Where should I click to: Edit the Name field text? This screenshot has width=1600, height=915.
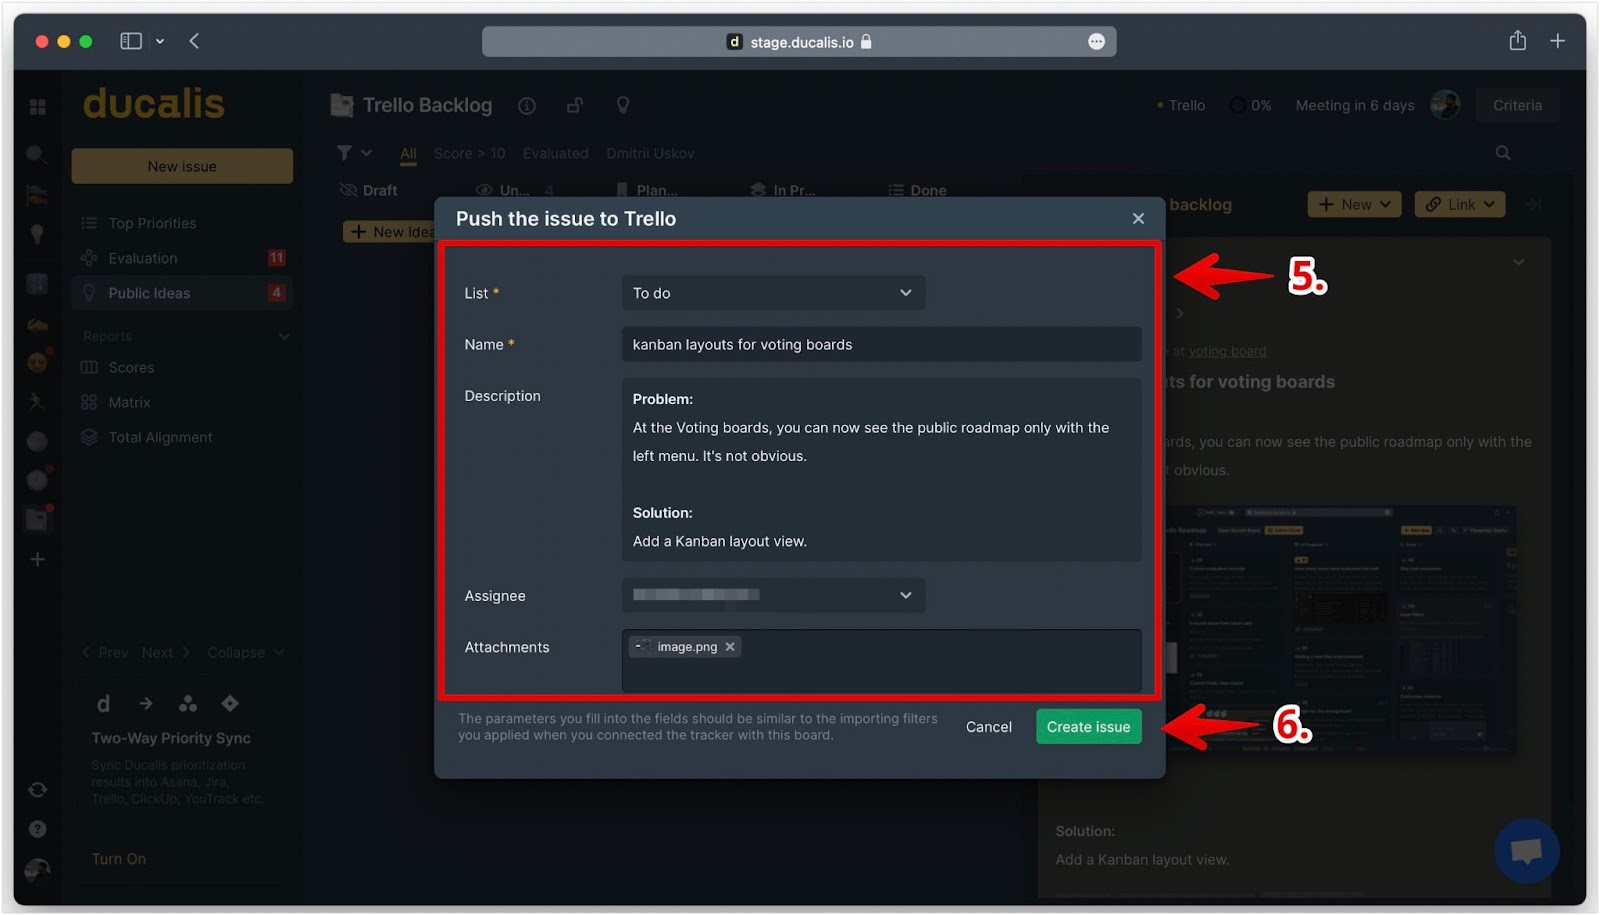click(881, 344)
